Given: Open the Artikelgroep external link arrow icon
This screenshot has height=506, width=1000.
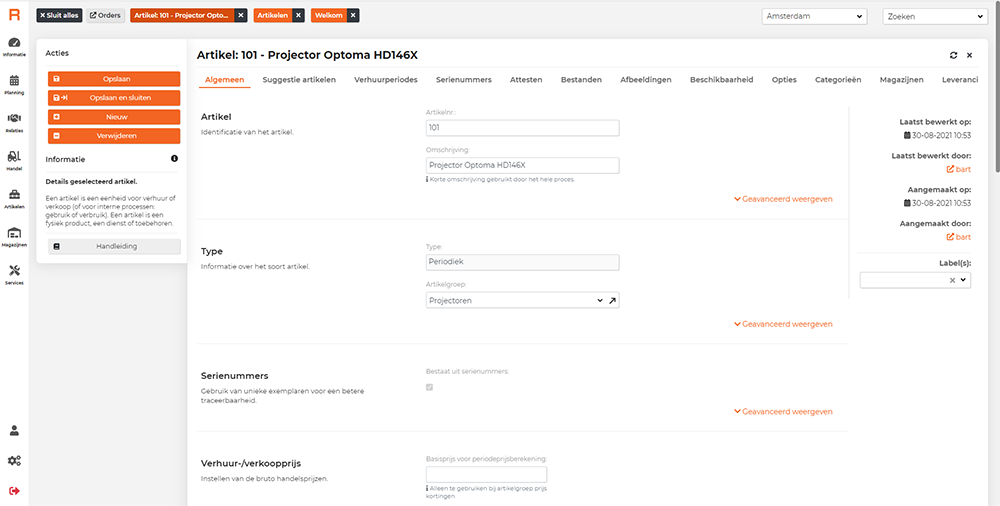Looking at the screenshot, I should pyautogui.click(x=612, y=301).
